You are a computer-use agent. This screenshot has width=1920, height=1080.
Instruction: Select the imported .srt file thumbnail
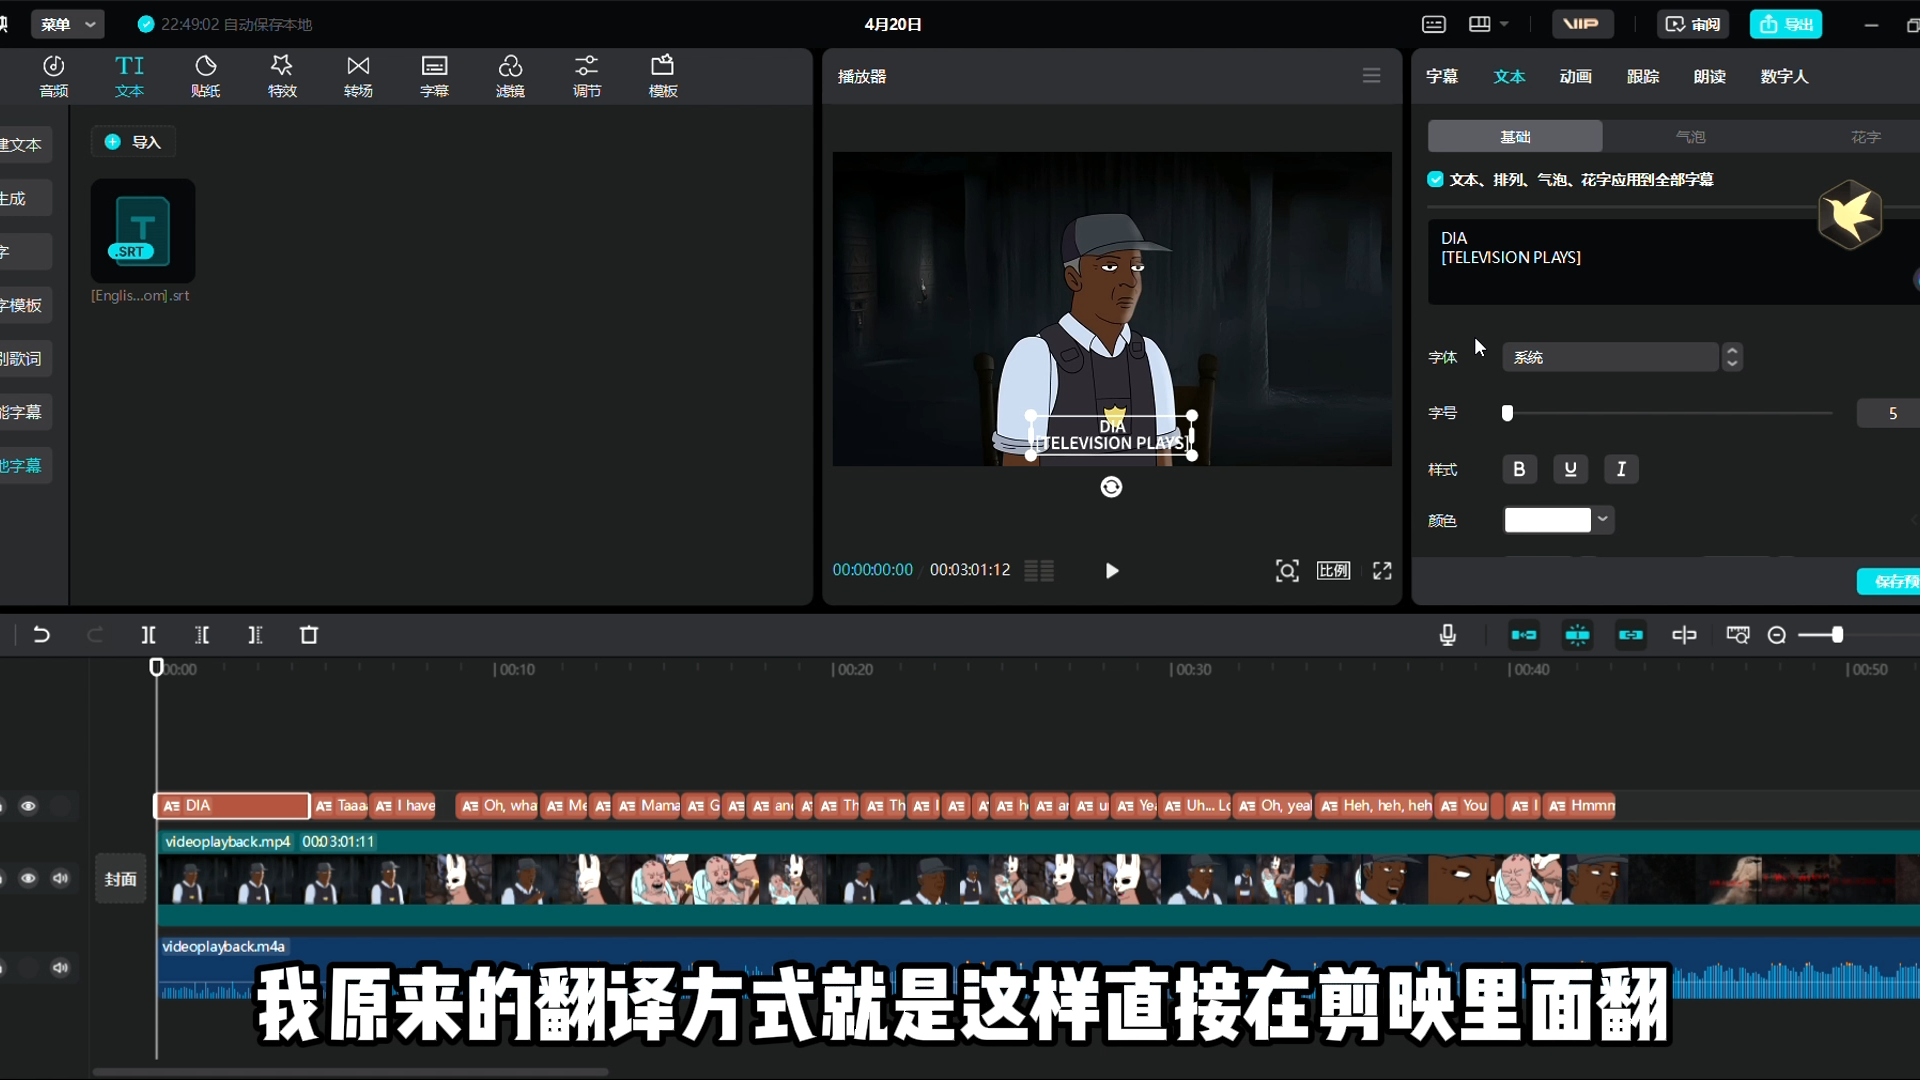click(143, 231)
